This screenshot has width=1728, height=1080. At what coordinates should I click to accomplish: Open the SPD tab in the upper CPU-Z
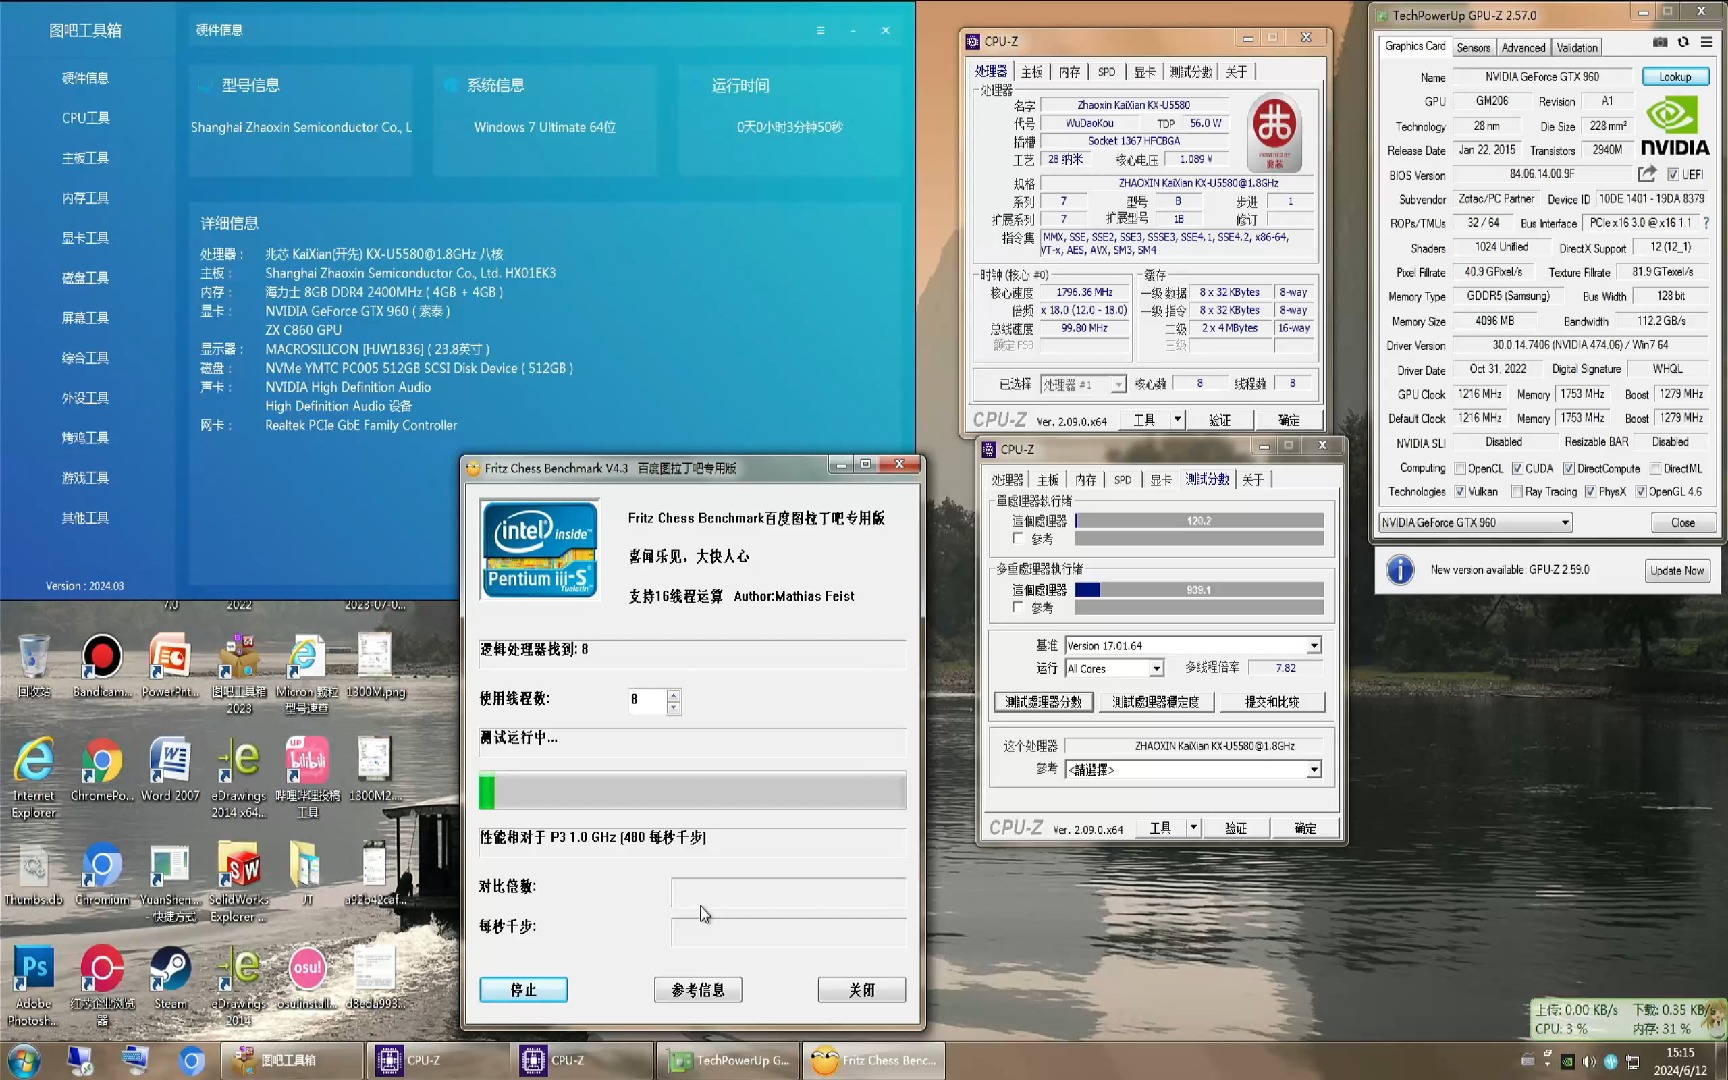pos(1106,72)
